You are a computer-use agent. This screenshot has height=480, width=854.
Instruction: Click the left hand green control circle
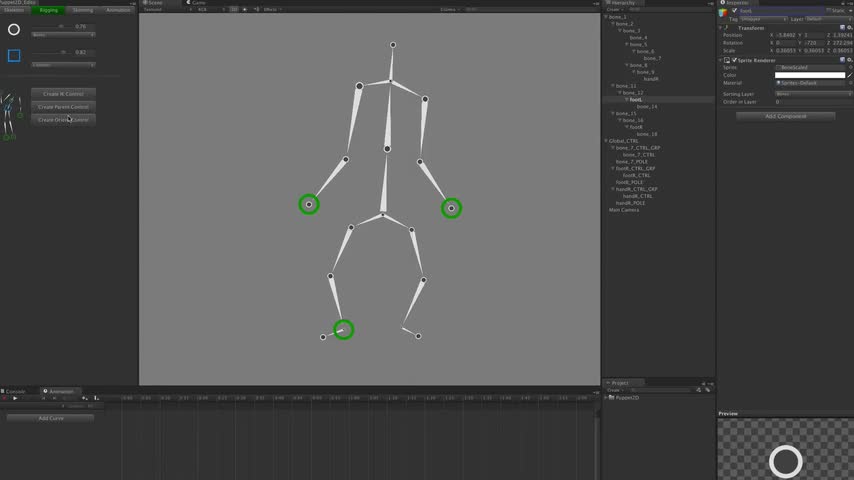coord(309,204)
